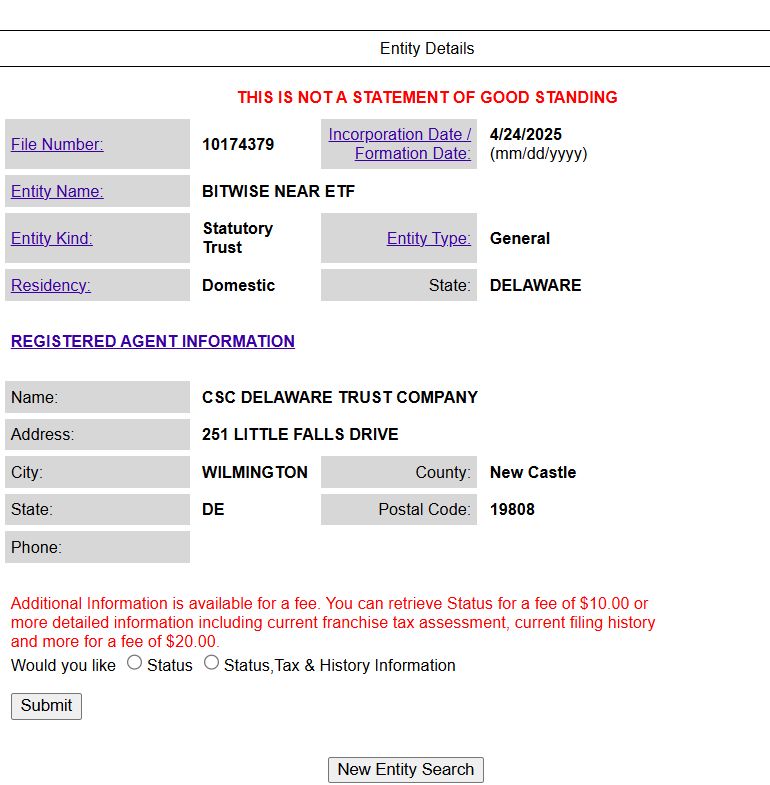Click the Residency link
Screen dimensions: 770x785
tap(51, 285)
